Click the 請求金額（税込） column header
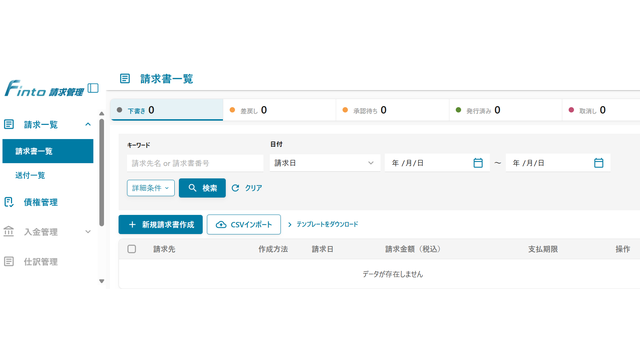The height and width of the screenshot is (360, 640). point(413,249)
